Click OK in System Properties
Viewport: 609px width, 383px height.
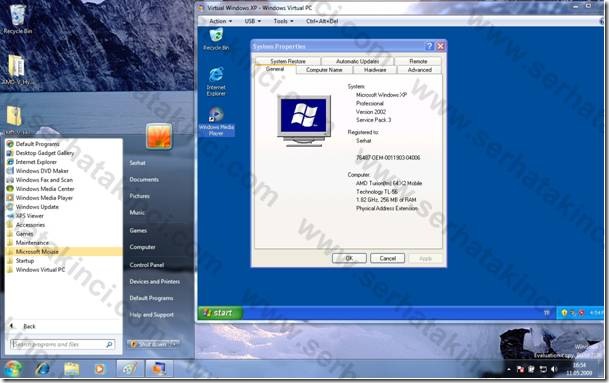(x=349, y=258)
